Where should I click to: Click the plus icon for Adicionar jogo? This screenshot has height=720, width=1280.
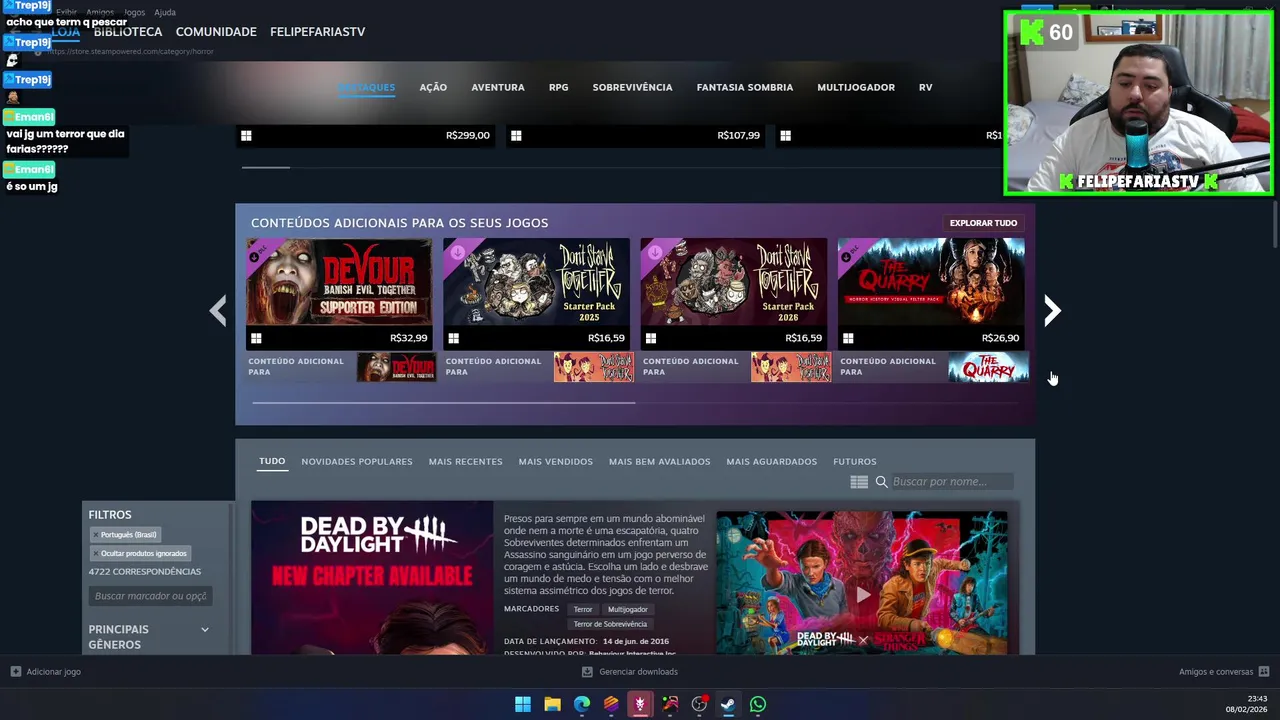pyautogui.click(x=15, y=672)
